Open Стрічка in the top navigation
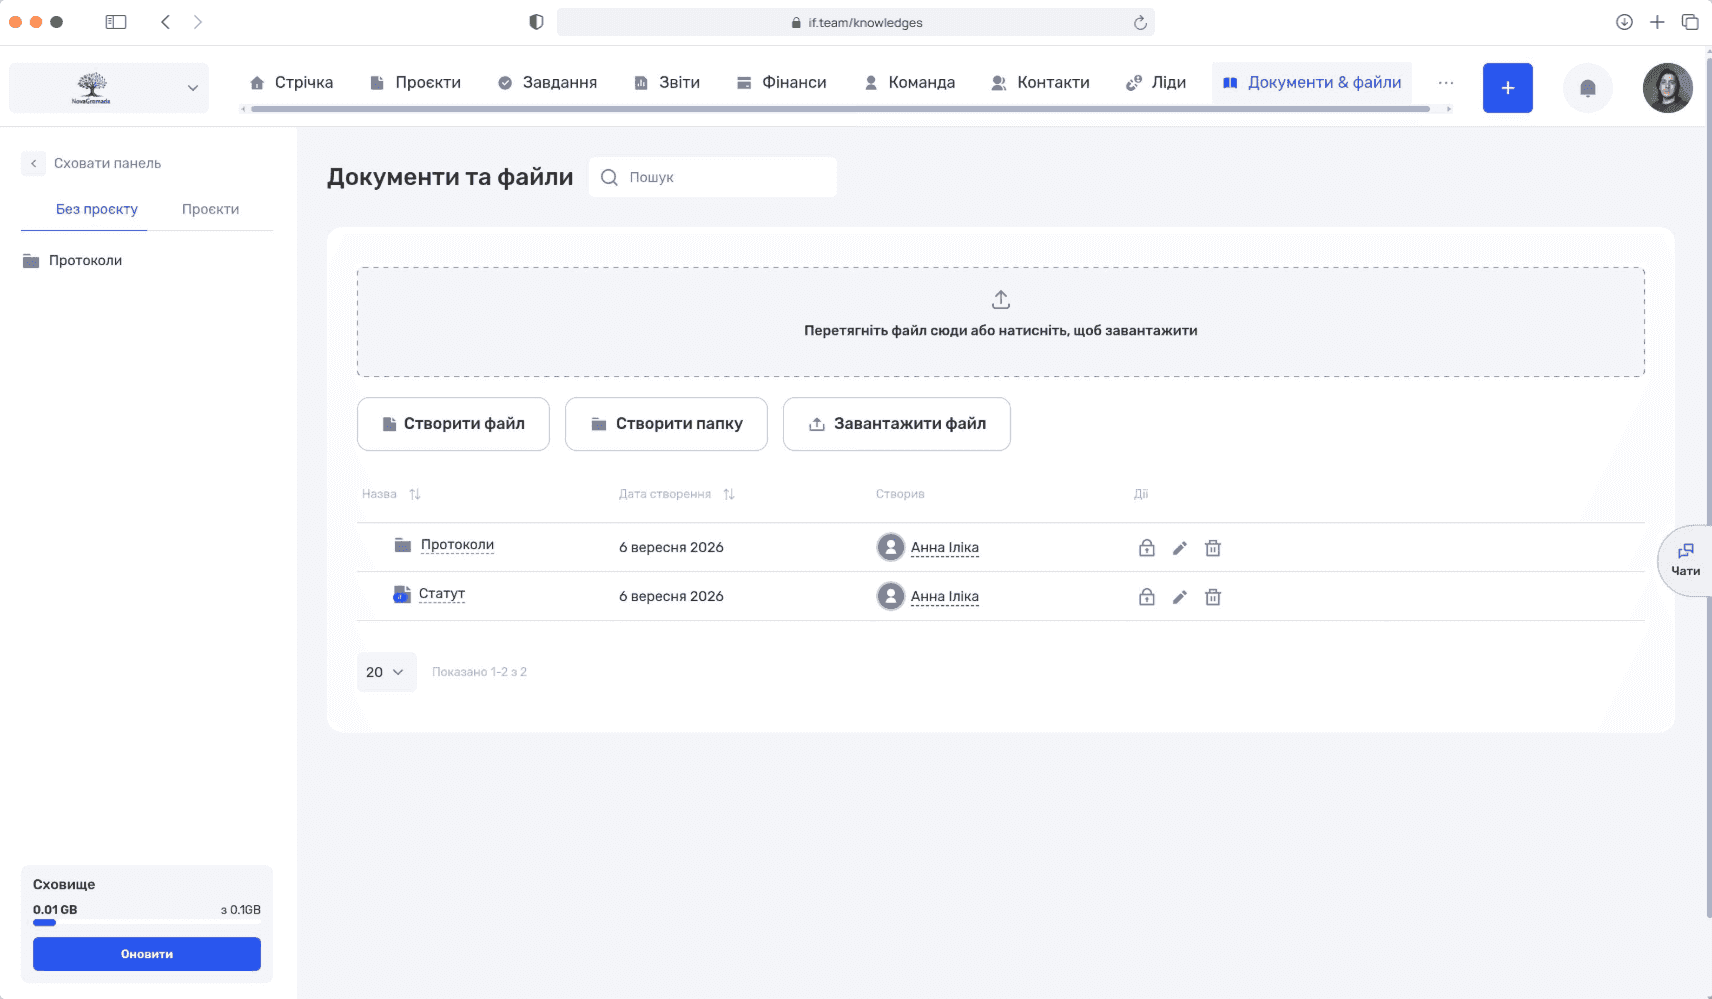1712x999 pixels. pos(291,83)
